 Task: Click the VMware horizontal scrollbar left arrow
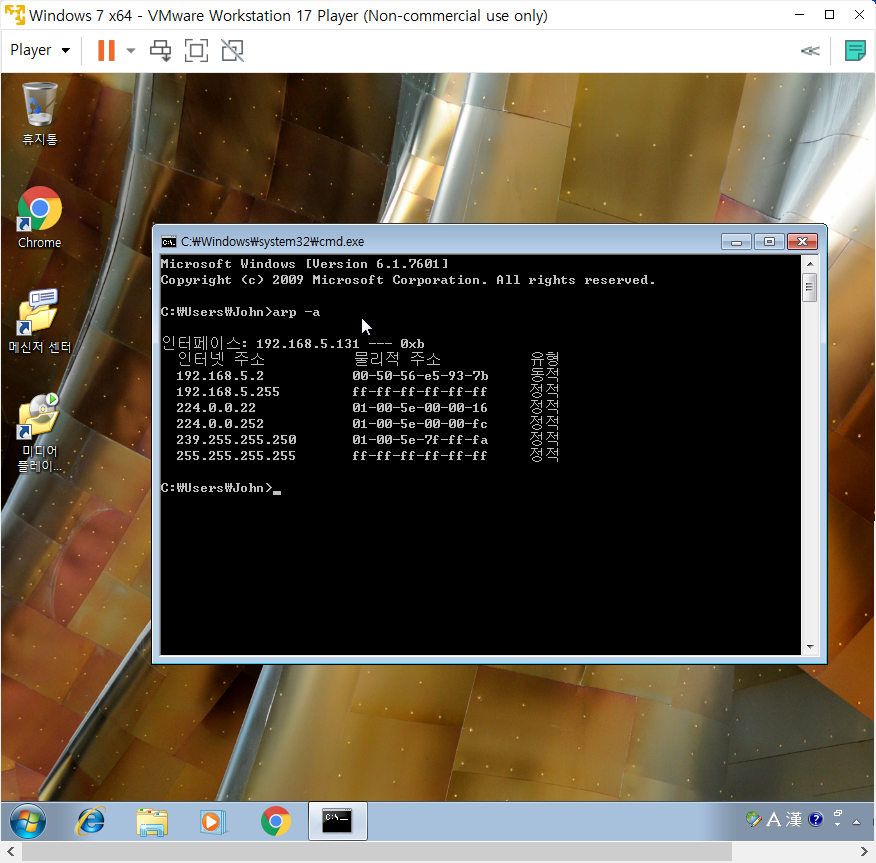coord(11,852)
